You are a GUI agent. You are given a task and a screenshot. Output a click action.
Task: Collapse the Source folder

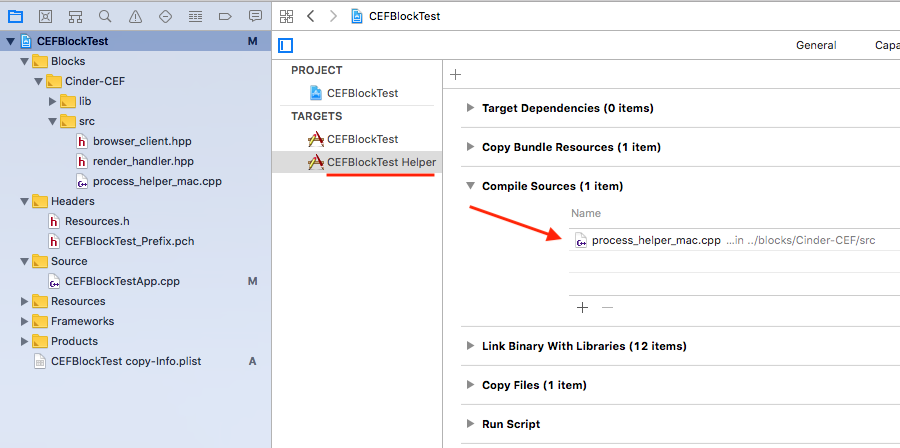pos(24,262)
